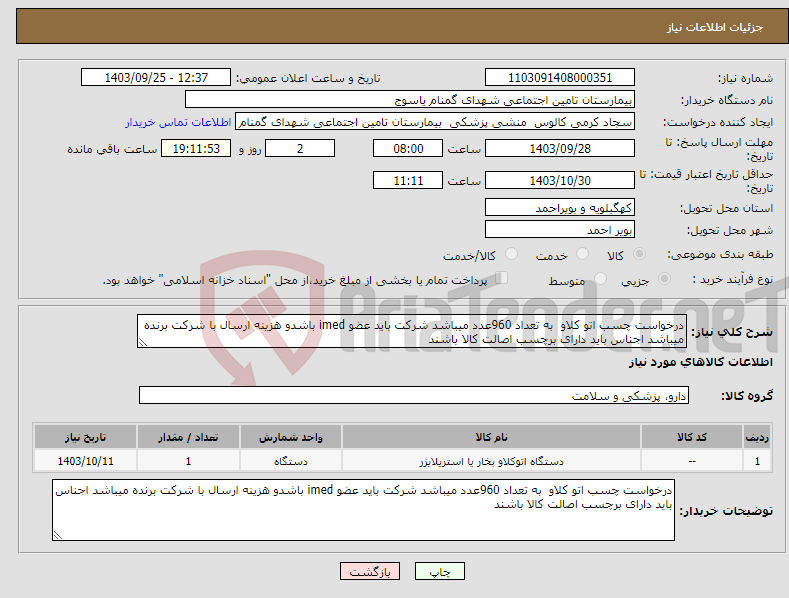Viewport: 789px width, 598px height.
Task: Click the واحد شمارش column header
Action: click(x=291, y=437)
